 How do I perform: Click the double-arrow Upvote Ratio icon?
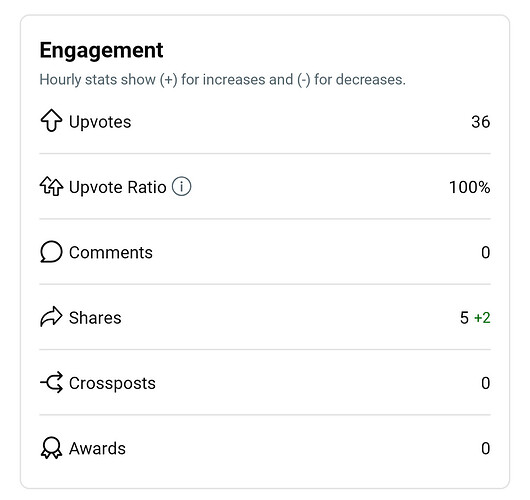click(51, 186)
